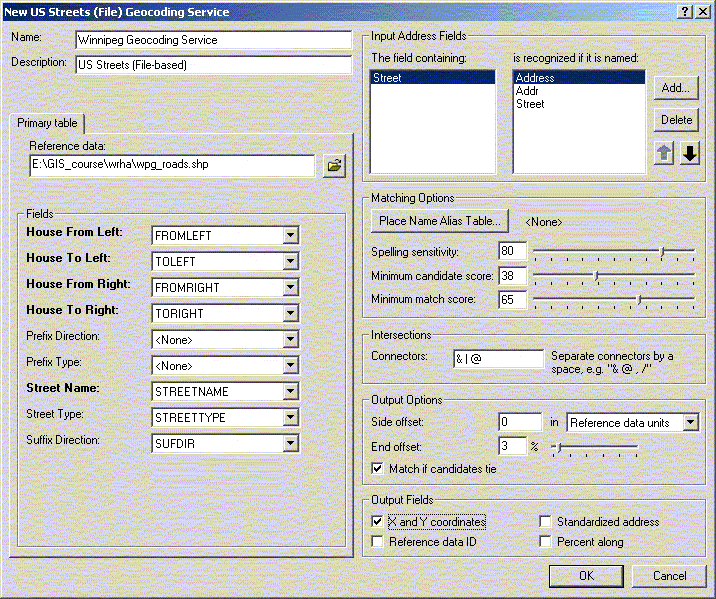Expand the Prefix Direction dropdown
716x599 pixels.
pyautogui.click(x=290, y=340)
